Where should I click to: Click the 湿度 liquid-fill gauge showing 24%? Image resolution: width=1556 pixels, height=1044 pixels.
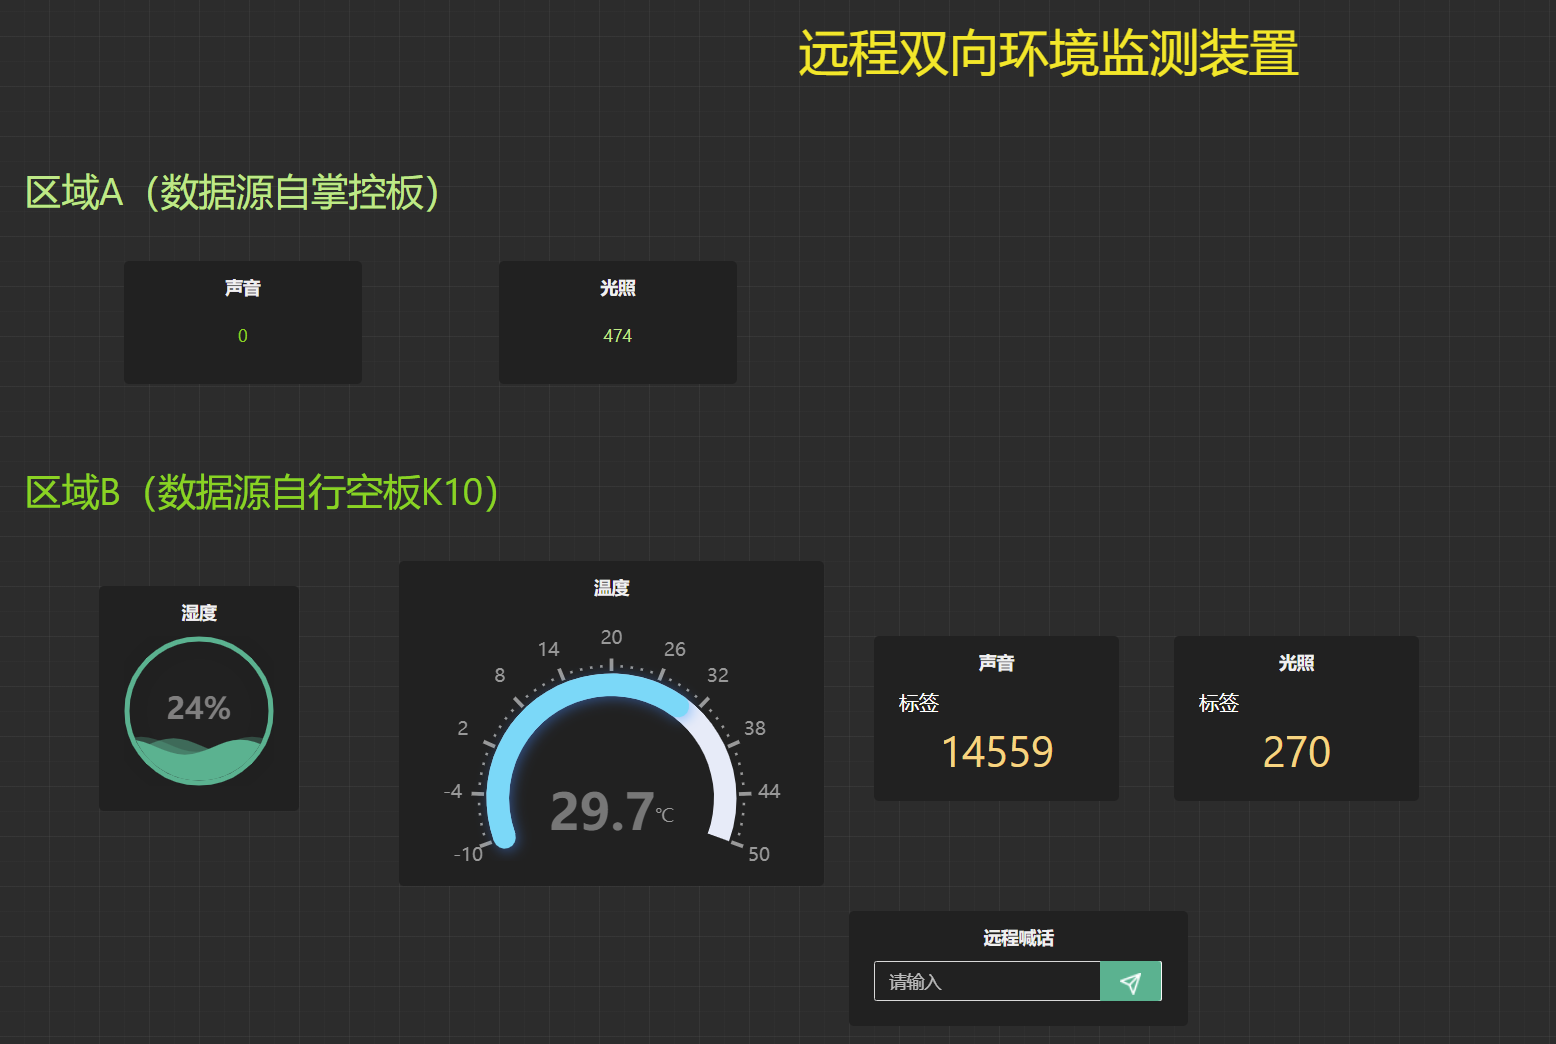199,711
